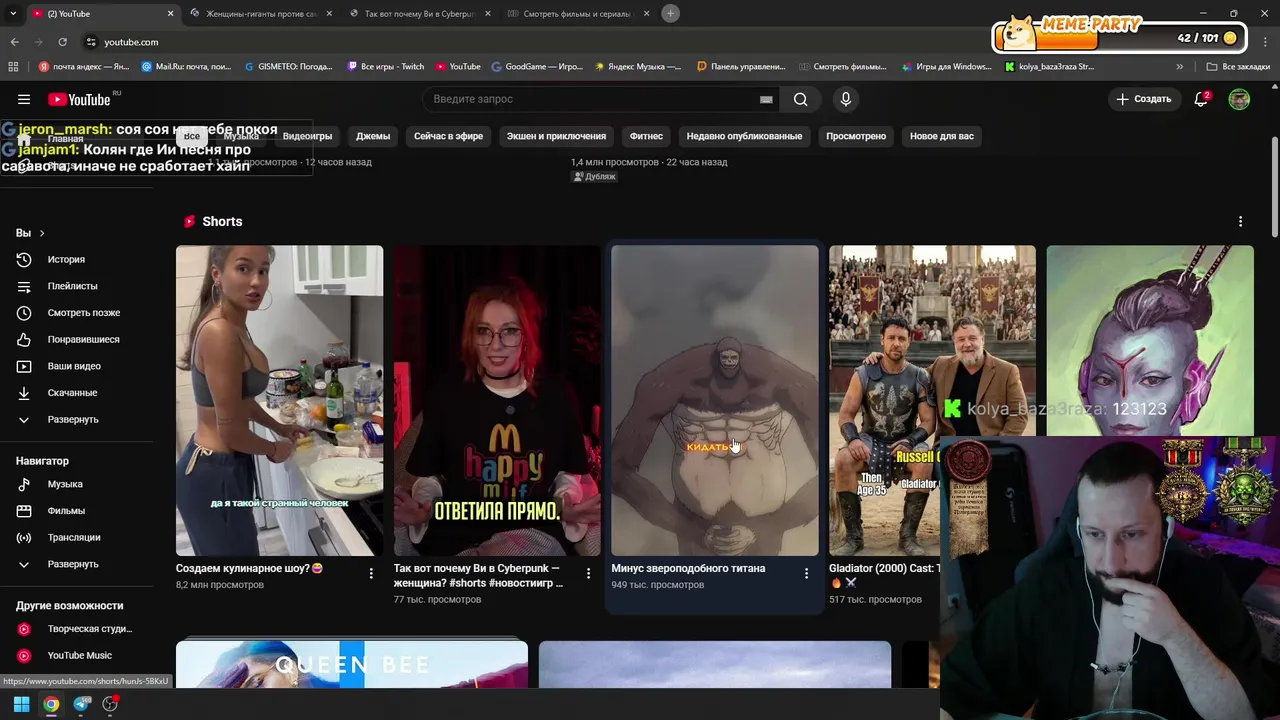Open more options for Cyberpunk short
The height and width of the screenshot is (720, 1280).
588,573
